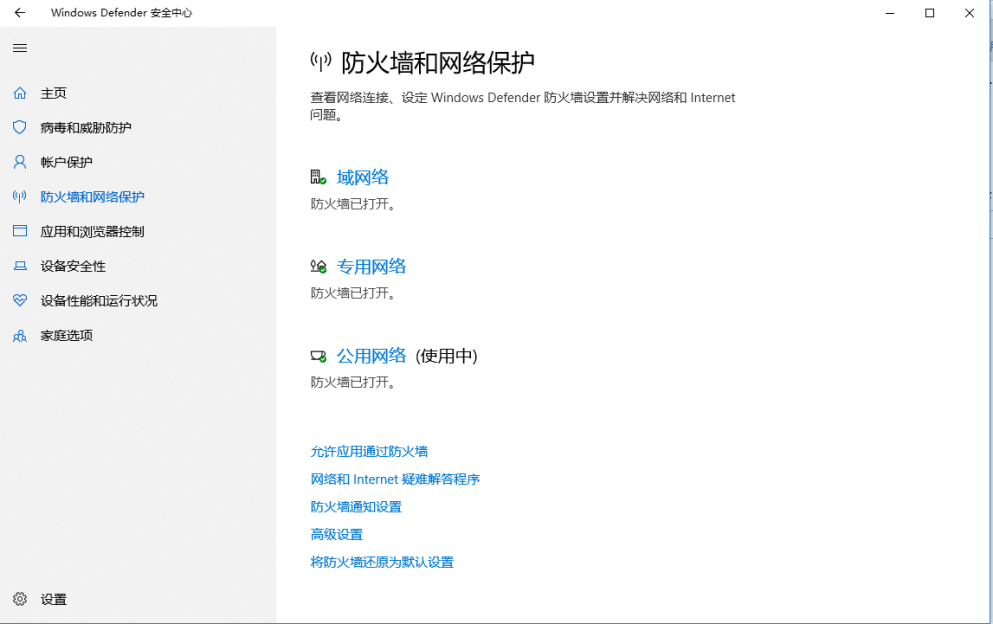Click the back arrow in title bar
Viewport: 993px width, 624px height.
(x=20, y=13)
